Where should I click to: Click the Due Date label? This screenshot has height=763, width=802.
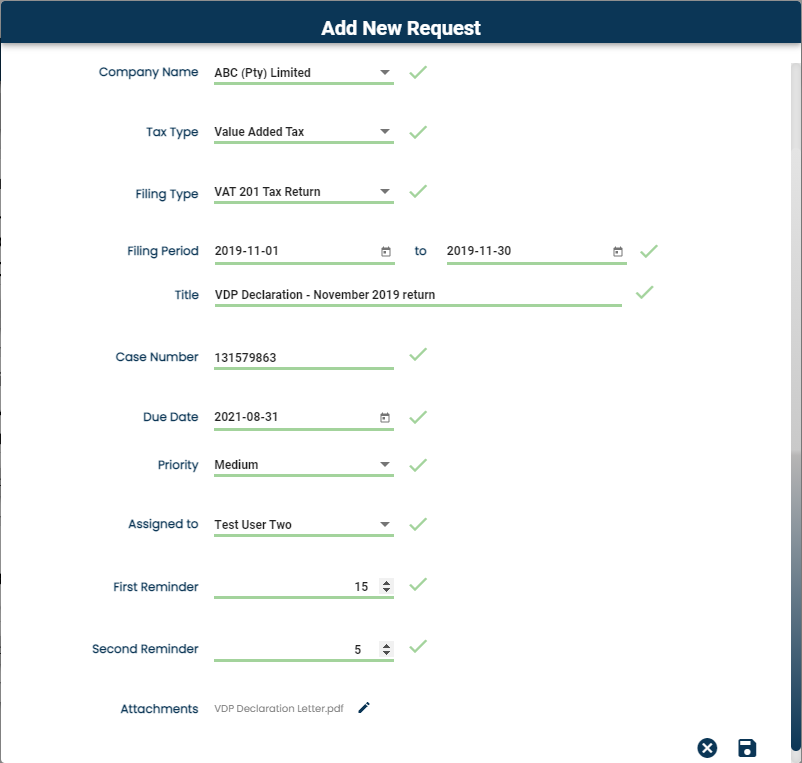coord(170,417)
